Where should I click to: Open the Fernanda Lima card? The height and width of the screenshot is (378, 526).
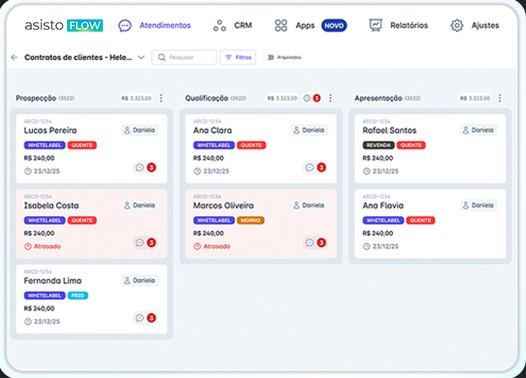click(x=92, y=299)
